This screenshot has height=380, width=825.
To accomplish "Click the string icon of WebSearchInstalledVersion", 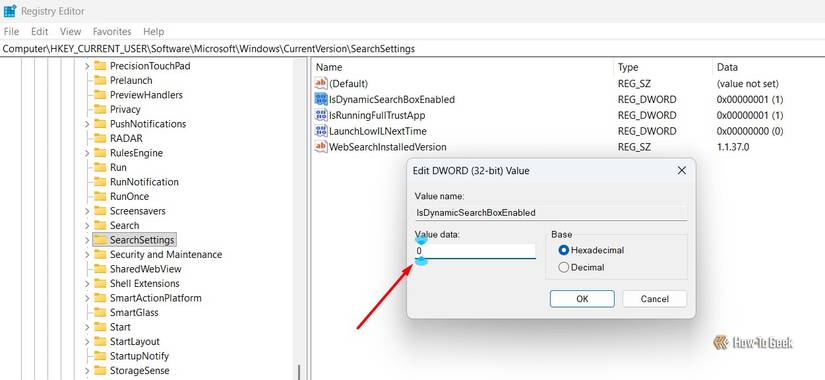I will 320,146.
